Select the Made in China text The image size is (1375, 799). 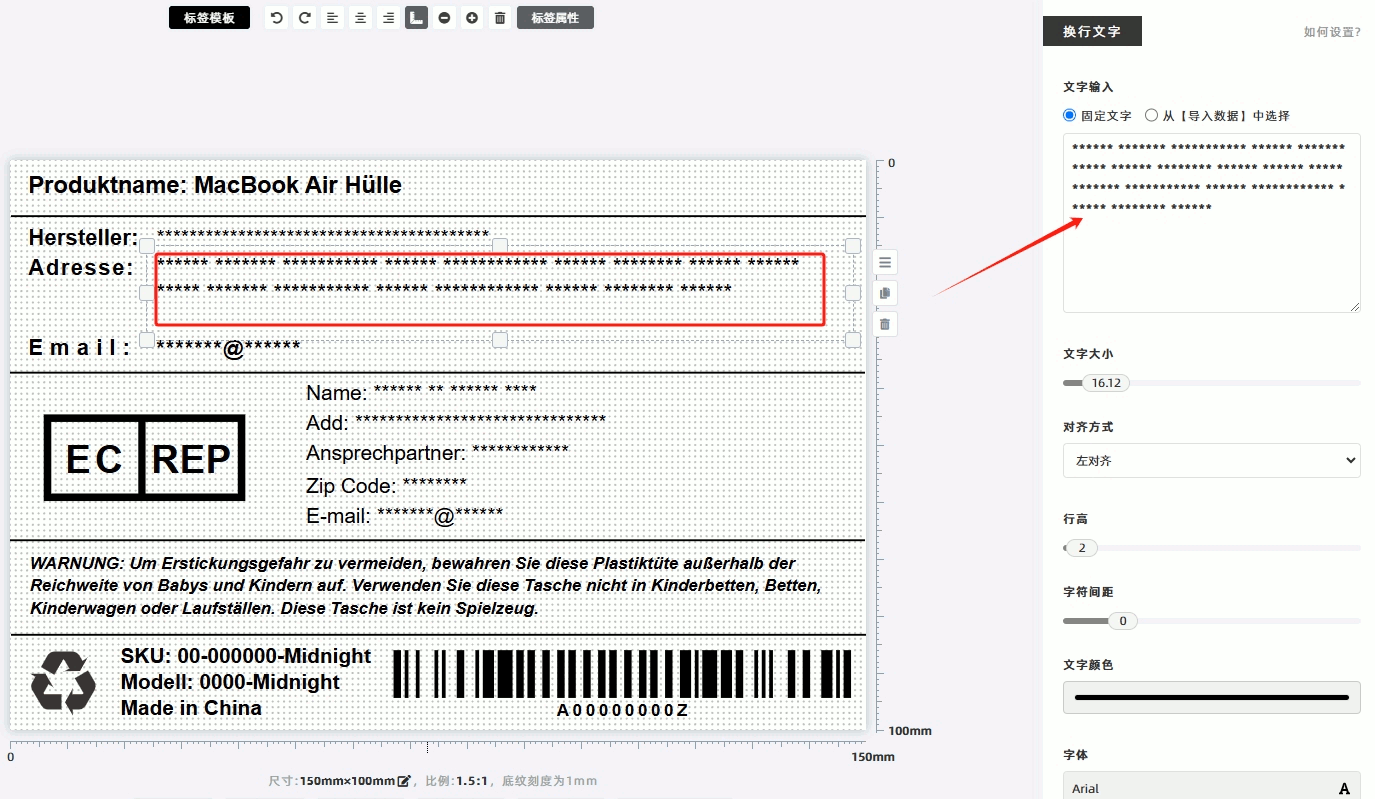[x=191, y=708]
